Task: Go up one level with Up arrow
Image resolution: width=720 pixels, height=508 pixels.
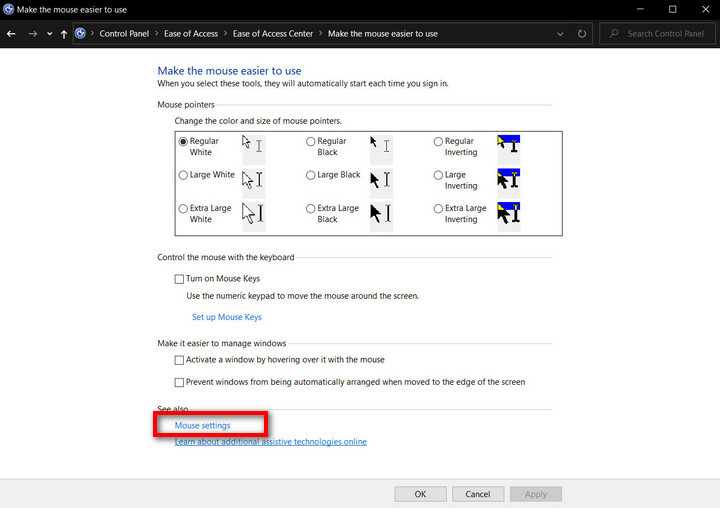Action: point(64,34)
